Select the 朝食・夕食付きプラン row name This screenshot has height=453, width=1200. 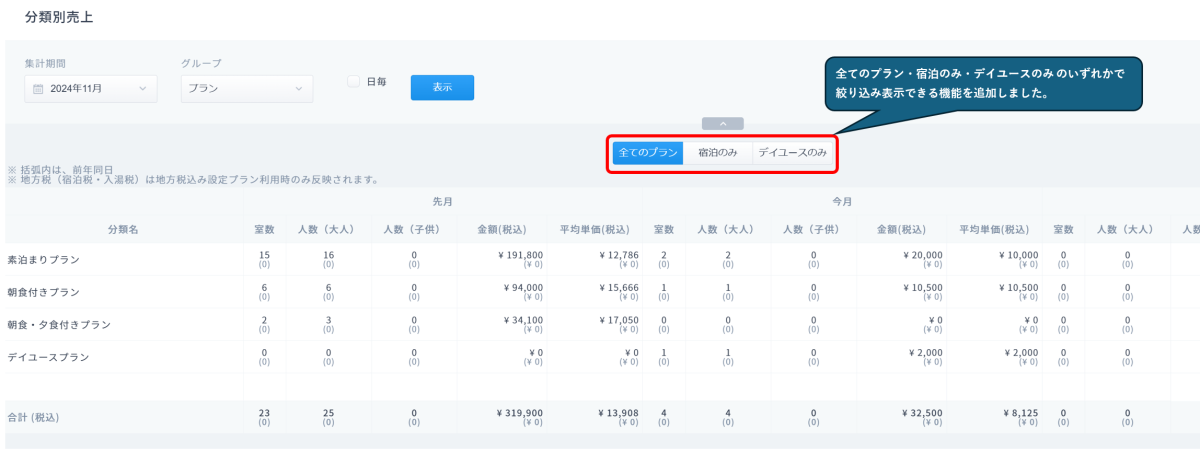tap(59, 326)
